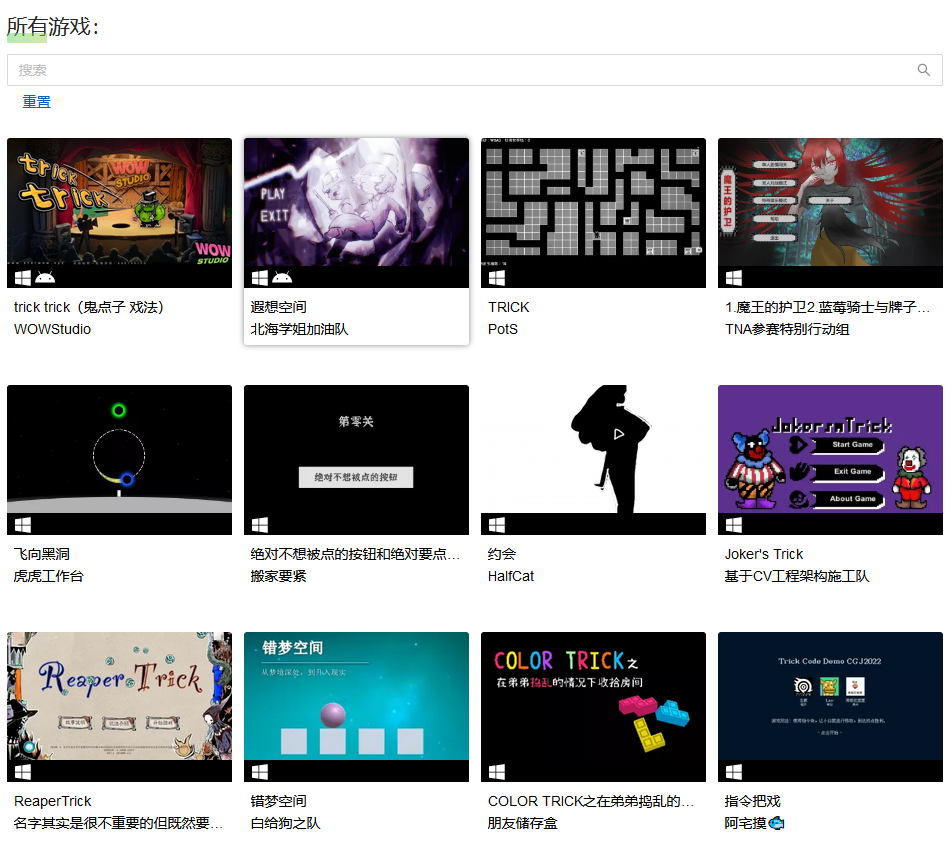Click the Windows icon on Joker's Trick card
The image size is (951, 858).
732,525
